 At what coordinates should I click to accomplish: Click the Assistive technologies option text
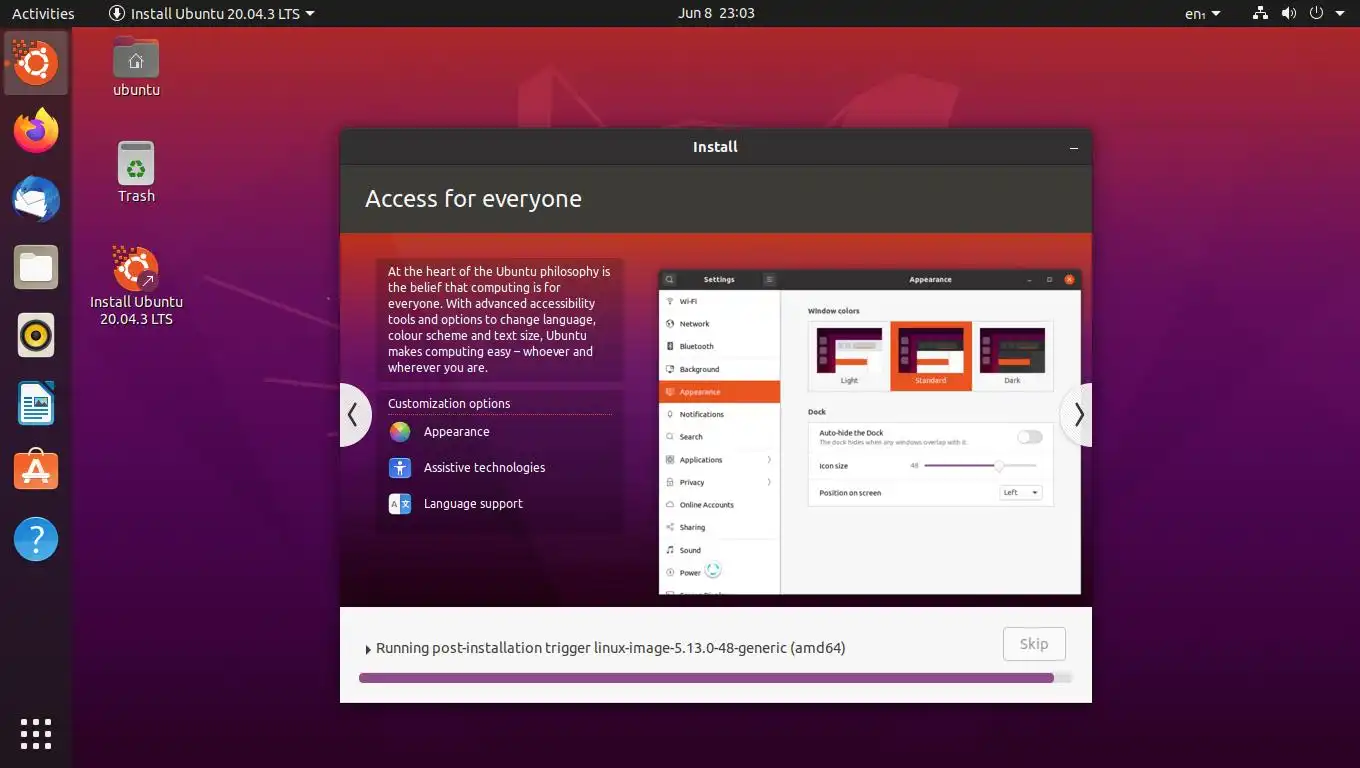(484, 468)
